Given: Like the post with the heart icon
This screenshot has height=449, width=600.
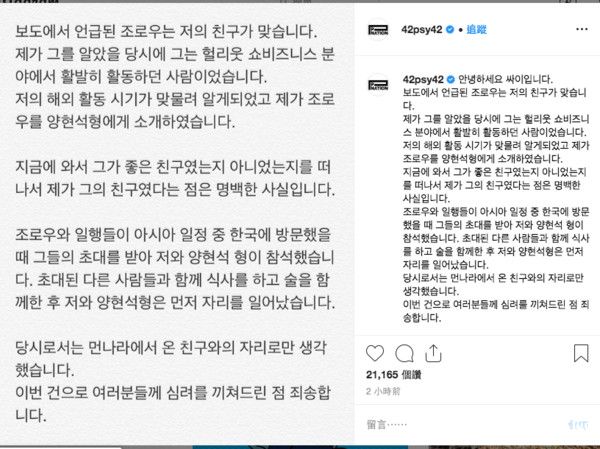Looking at the screenshot, I should 375,353.
